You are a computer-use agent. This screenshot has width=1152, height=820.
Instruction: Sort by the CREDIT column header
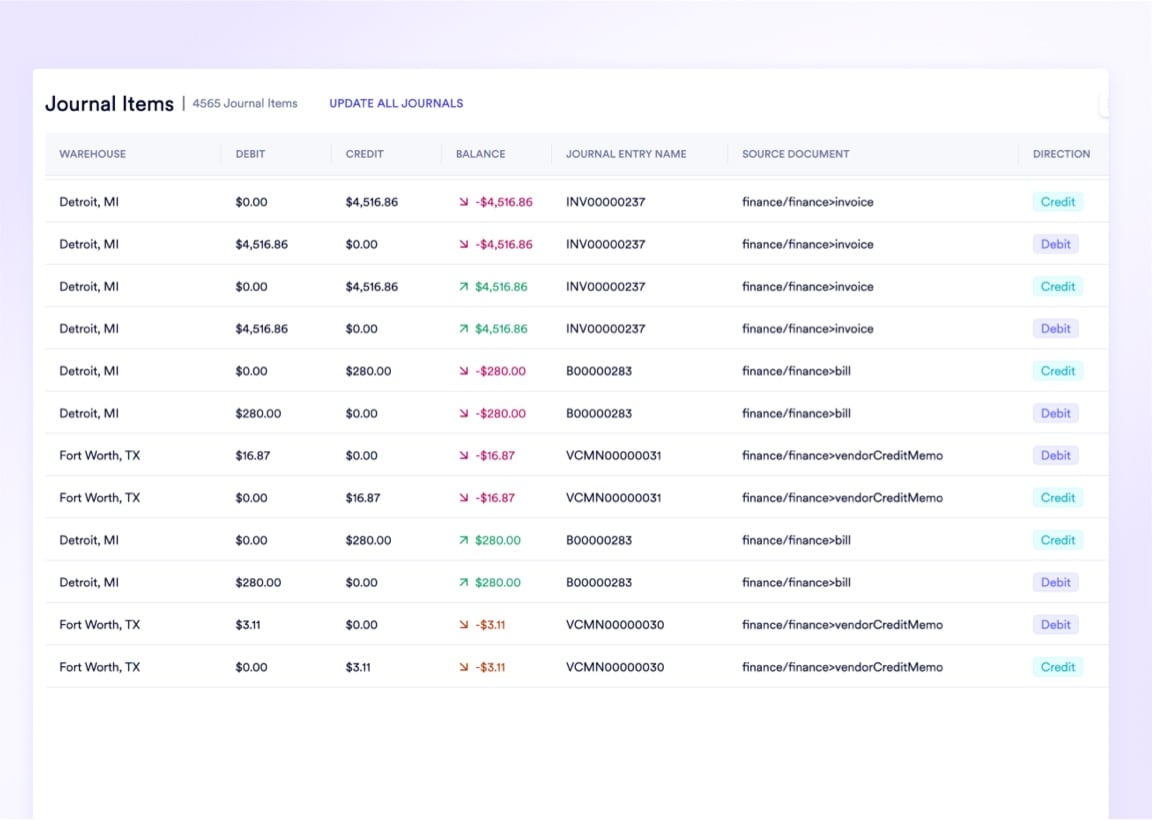[x=364, y=154]
